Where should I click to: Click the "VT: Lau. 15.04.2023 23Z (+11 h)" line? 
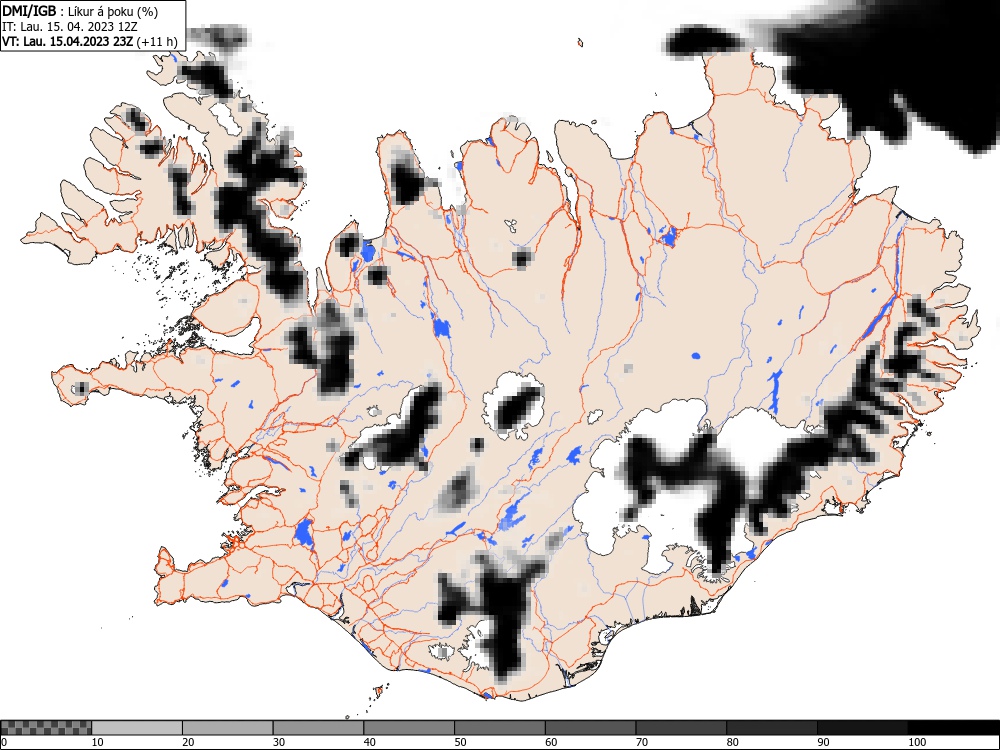[89, 41]
